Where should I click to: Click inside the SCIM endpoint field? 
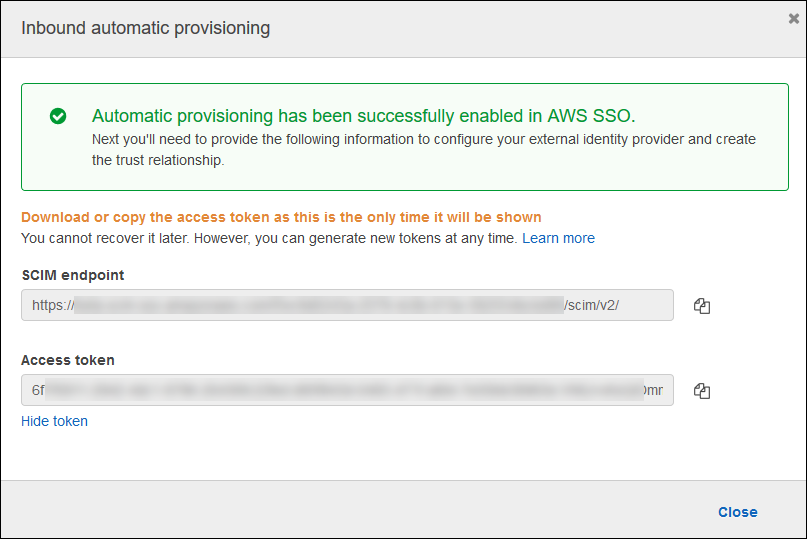tap(347, 305)
